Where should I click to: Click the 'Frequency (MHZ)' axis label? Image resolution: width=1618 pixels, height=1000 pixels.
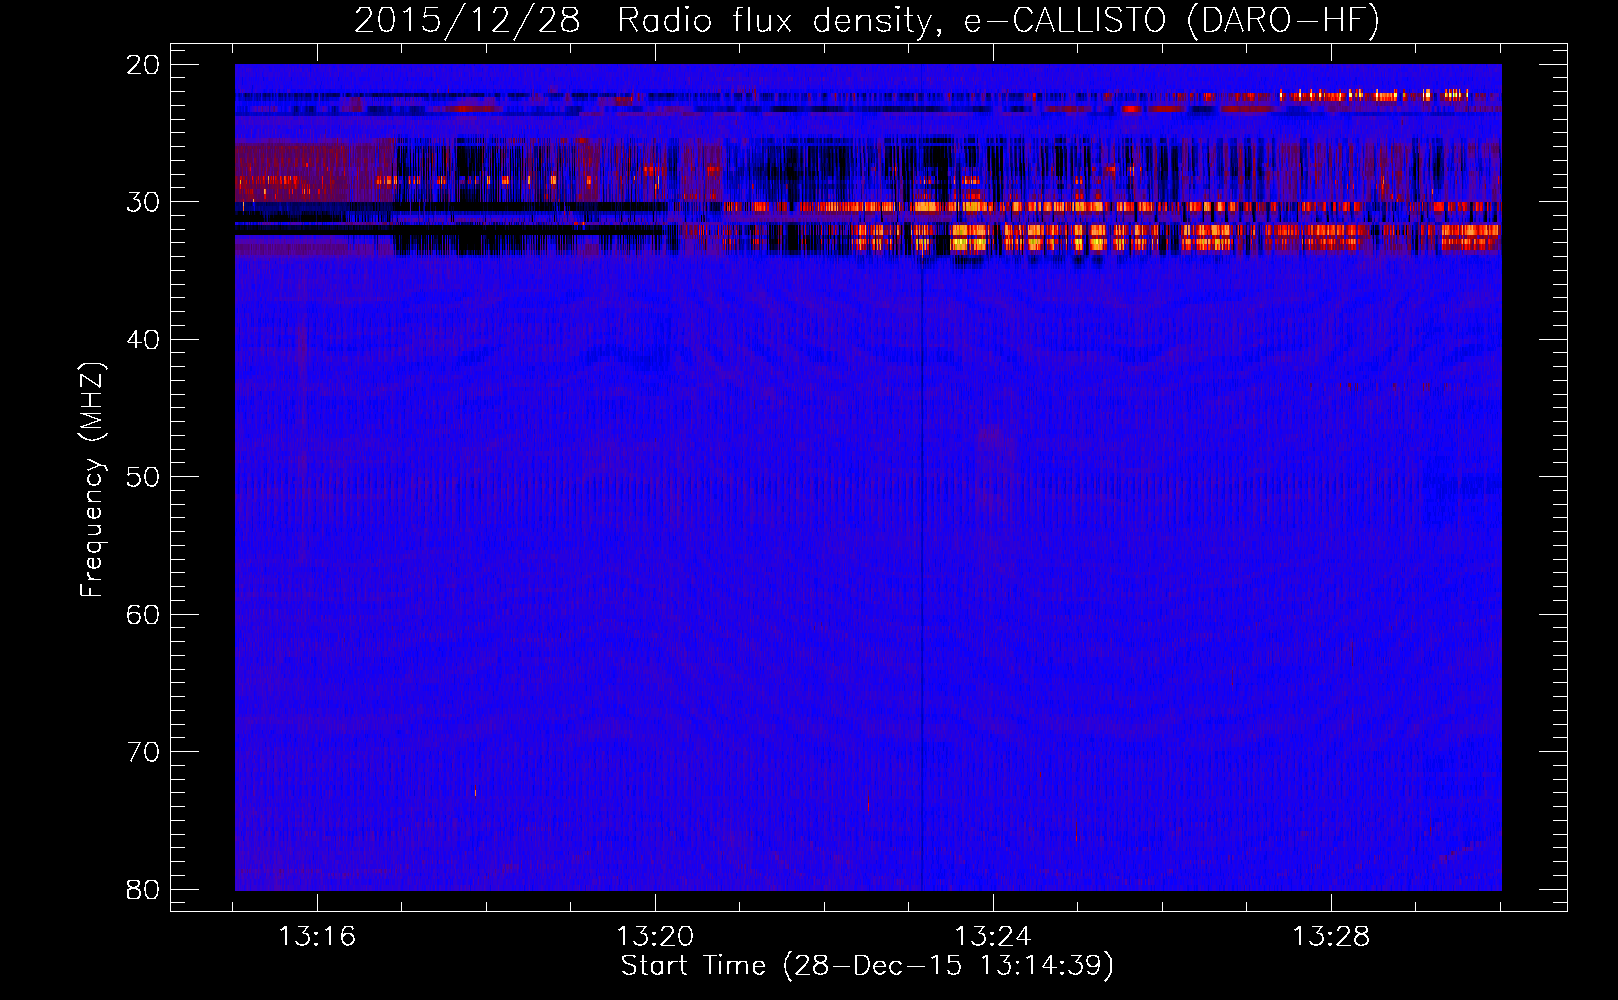click(x=92, y=480)
